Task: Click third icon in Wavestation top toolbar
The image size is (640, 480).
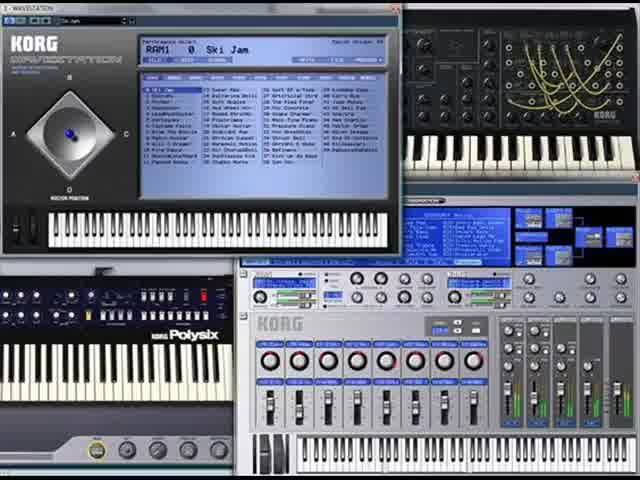Action: coord(35,21)
